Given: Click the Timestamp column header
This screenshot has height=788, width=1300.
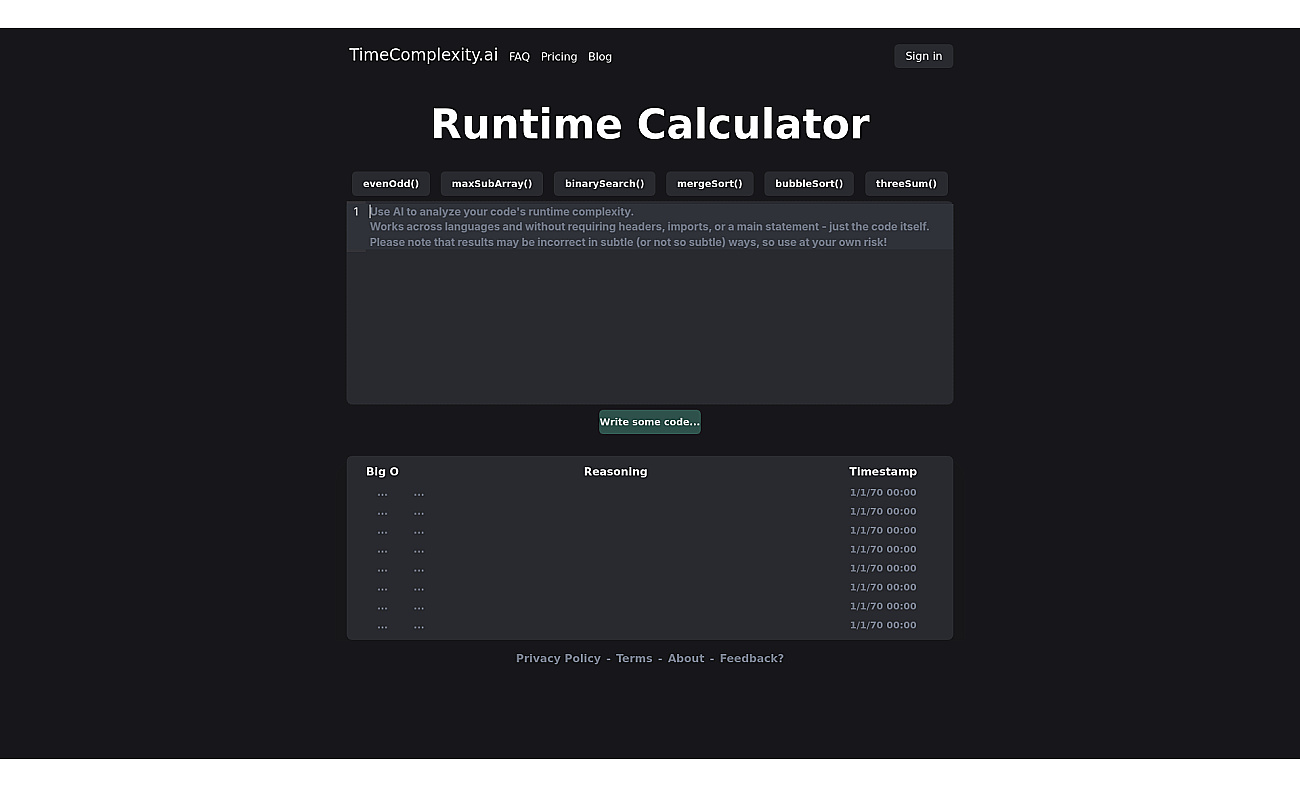Looking at the screenshot, I should tap(883, 472).
